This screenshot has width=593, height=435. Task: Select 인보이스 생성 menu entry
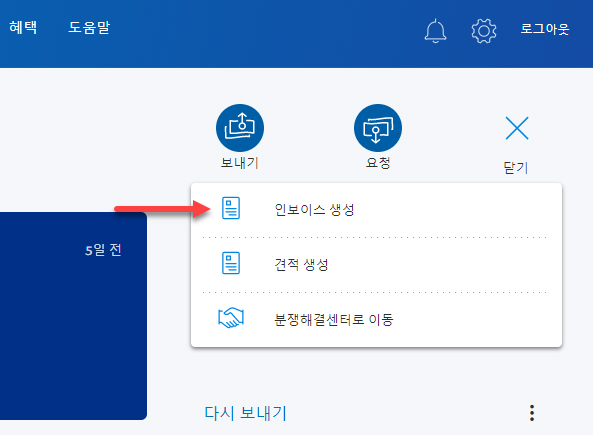click(376, 210)
